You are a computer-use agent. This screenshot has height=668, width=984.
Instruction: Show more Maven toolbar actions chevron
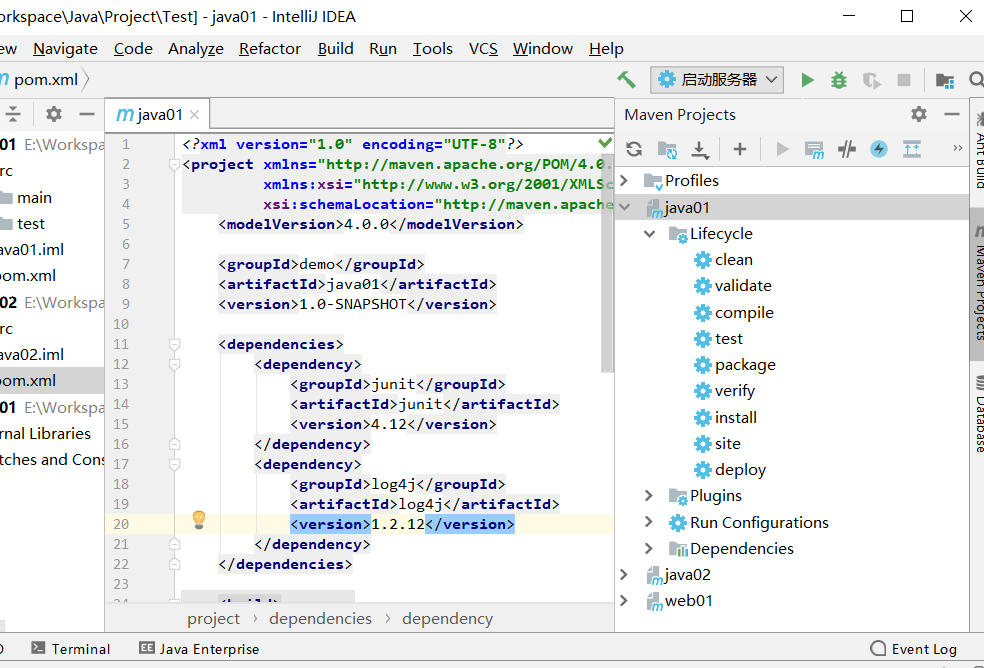(957, 149)
